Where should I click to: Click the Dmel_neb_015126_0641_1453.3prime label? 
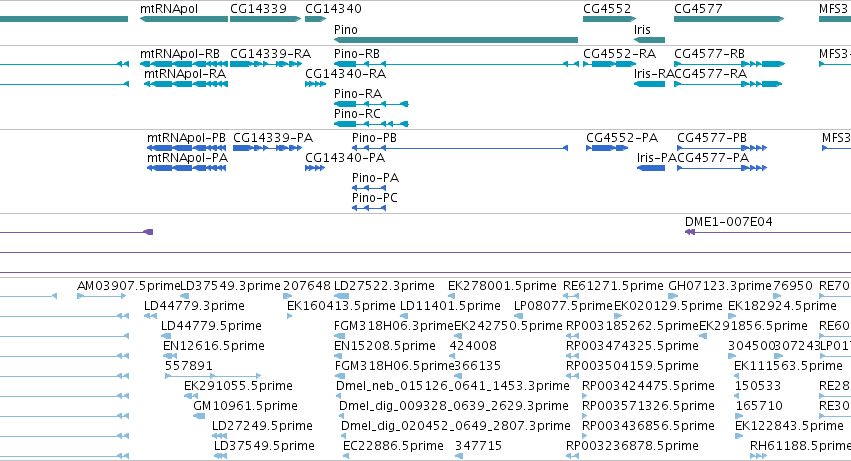pos(453,386)
